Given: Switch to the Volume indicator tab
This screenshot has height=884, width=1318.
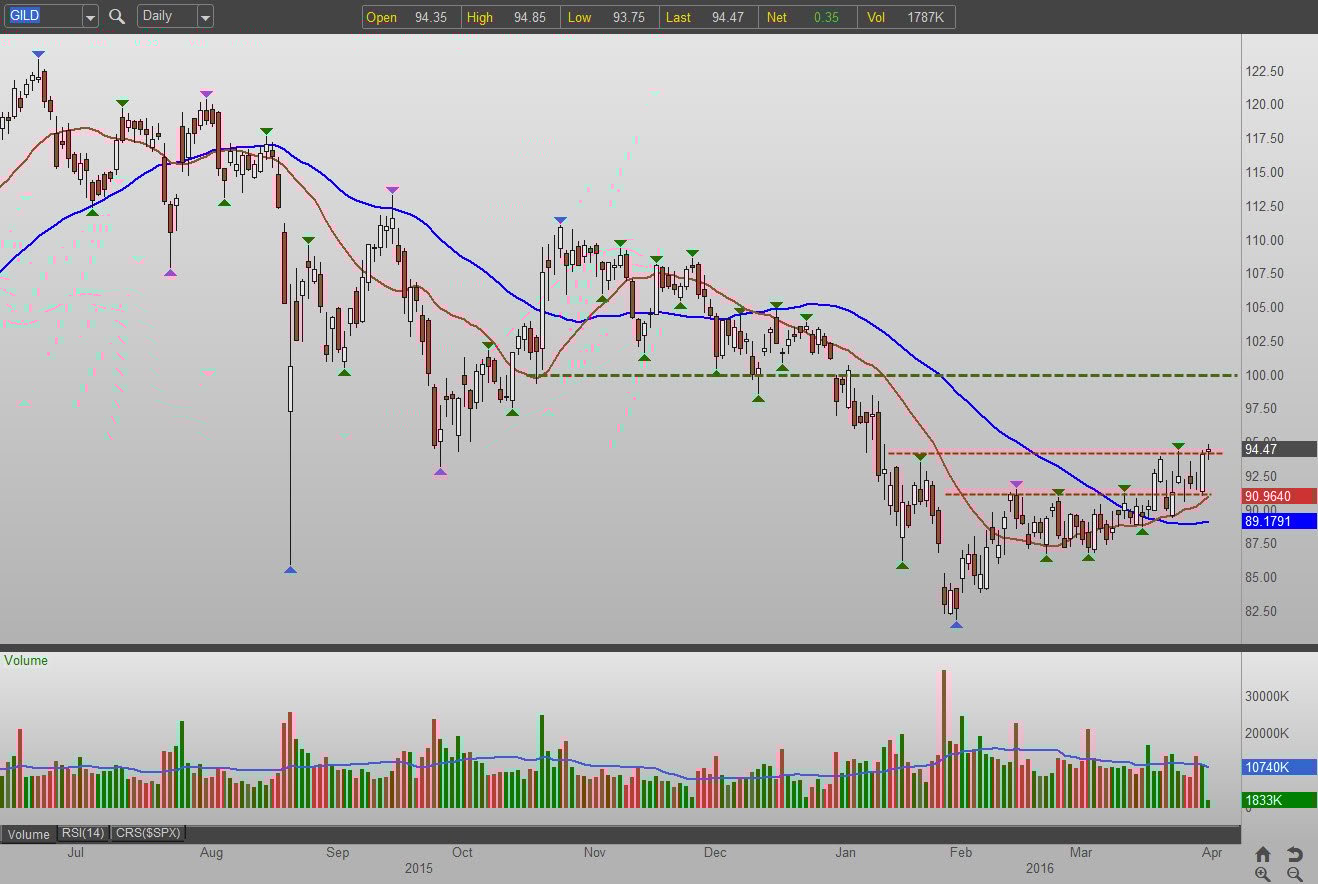Looking at the screenshot, I should tap(29, 834).
